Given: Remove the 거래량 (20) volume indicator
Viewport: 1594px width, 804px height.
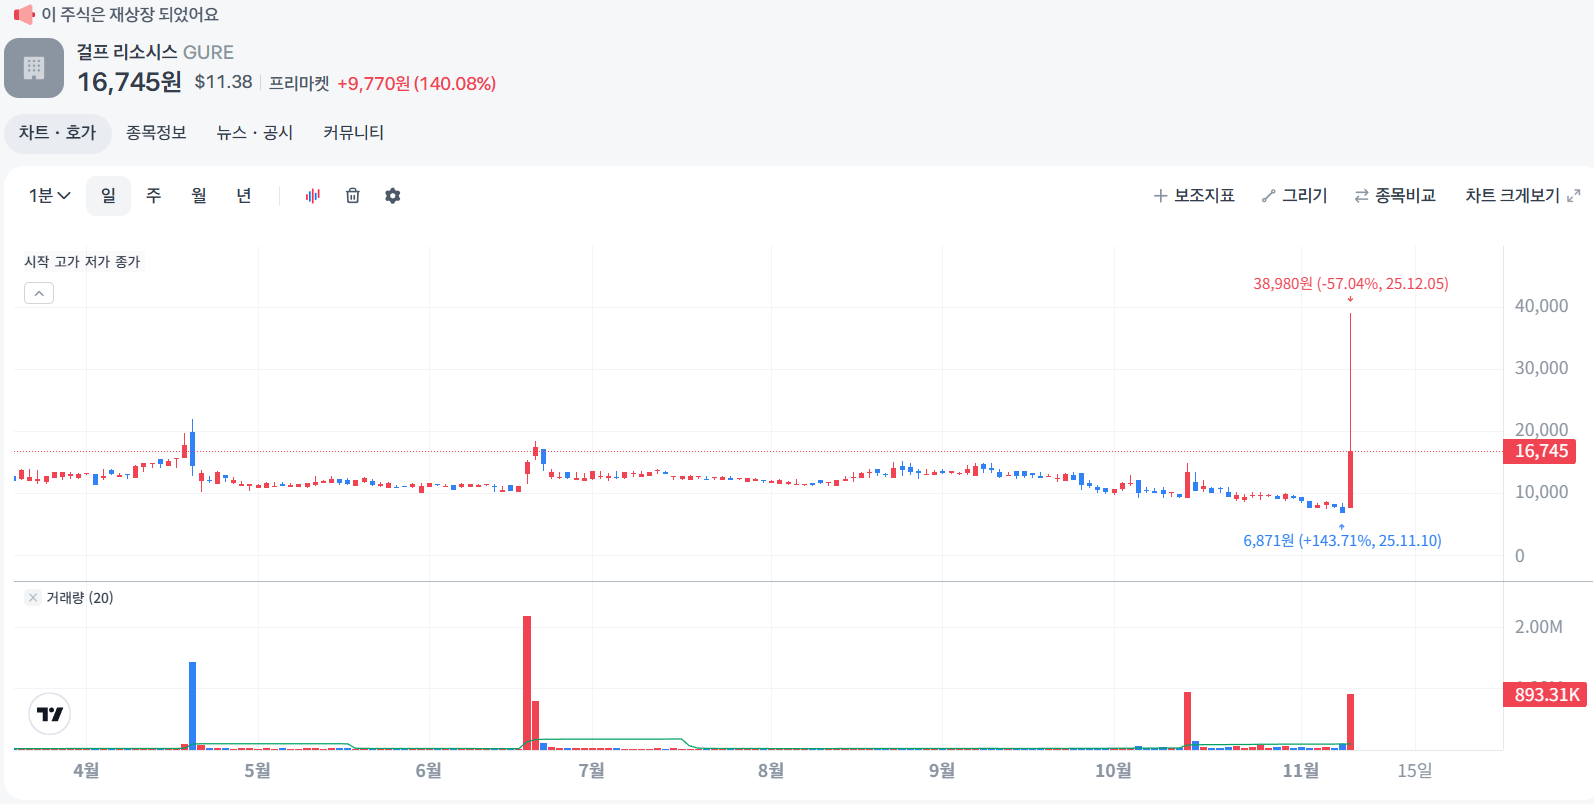Looking at the screenshot, I should point(33,597).
